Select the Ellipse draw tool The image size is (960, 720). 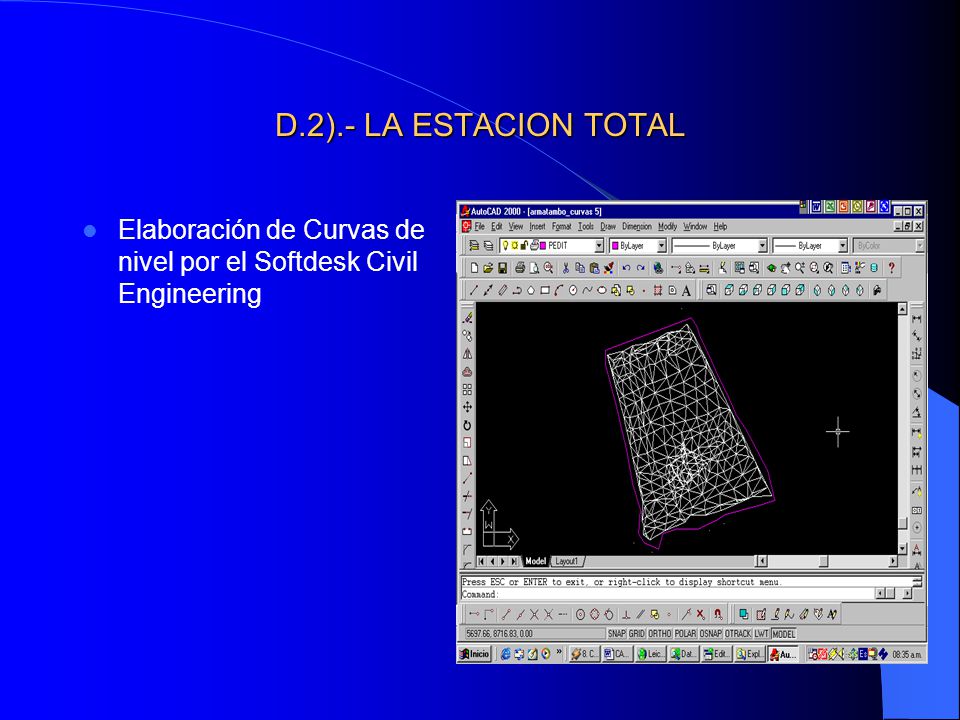pos(601,291)
